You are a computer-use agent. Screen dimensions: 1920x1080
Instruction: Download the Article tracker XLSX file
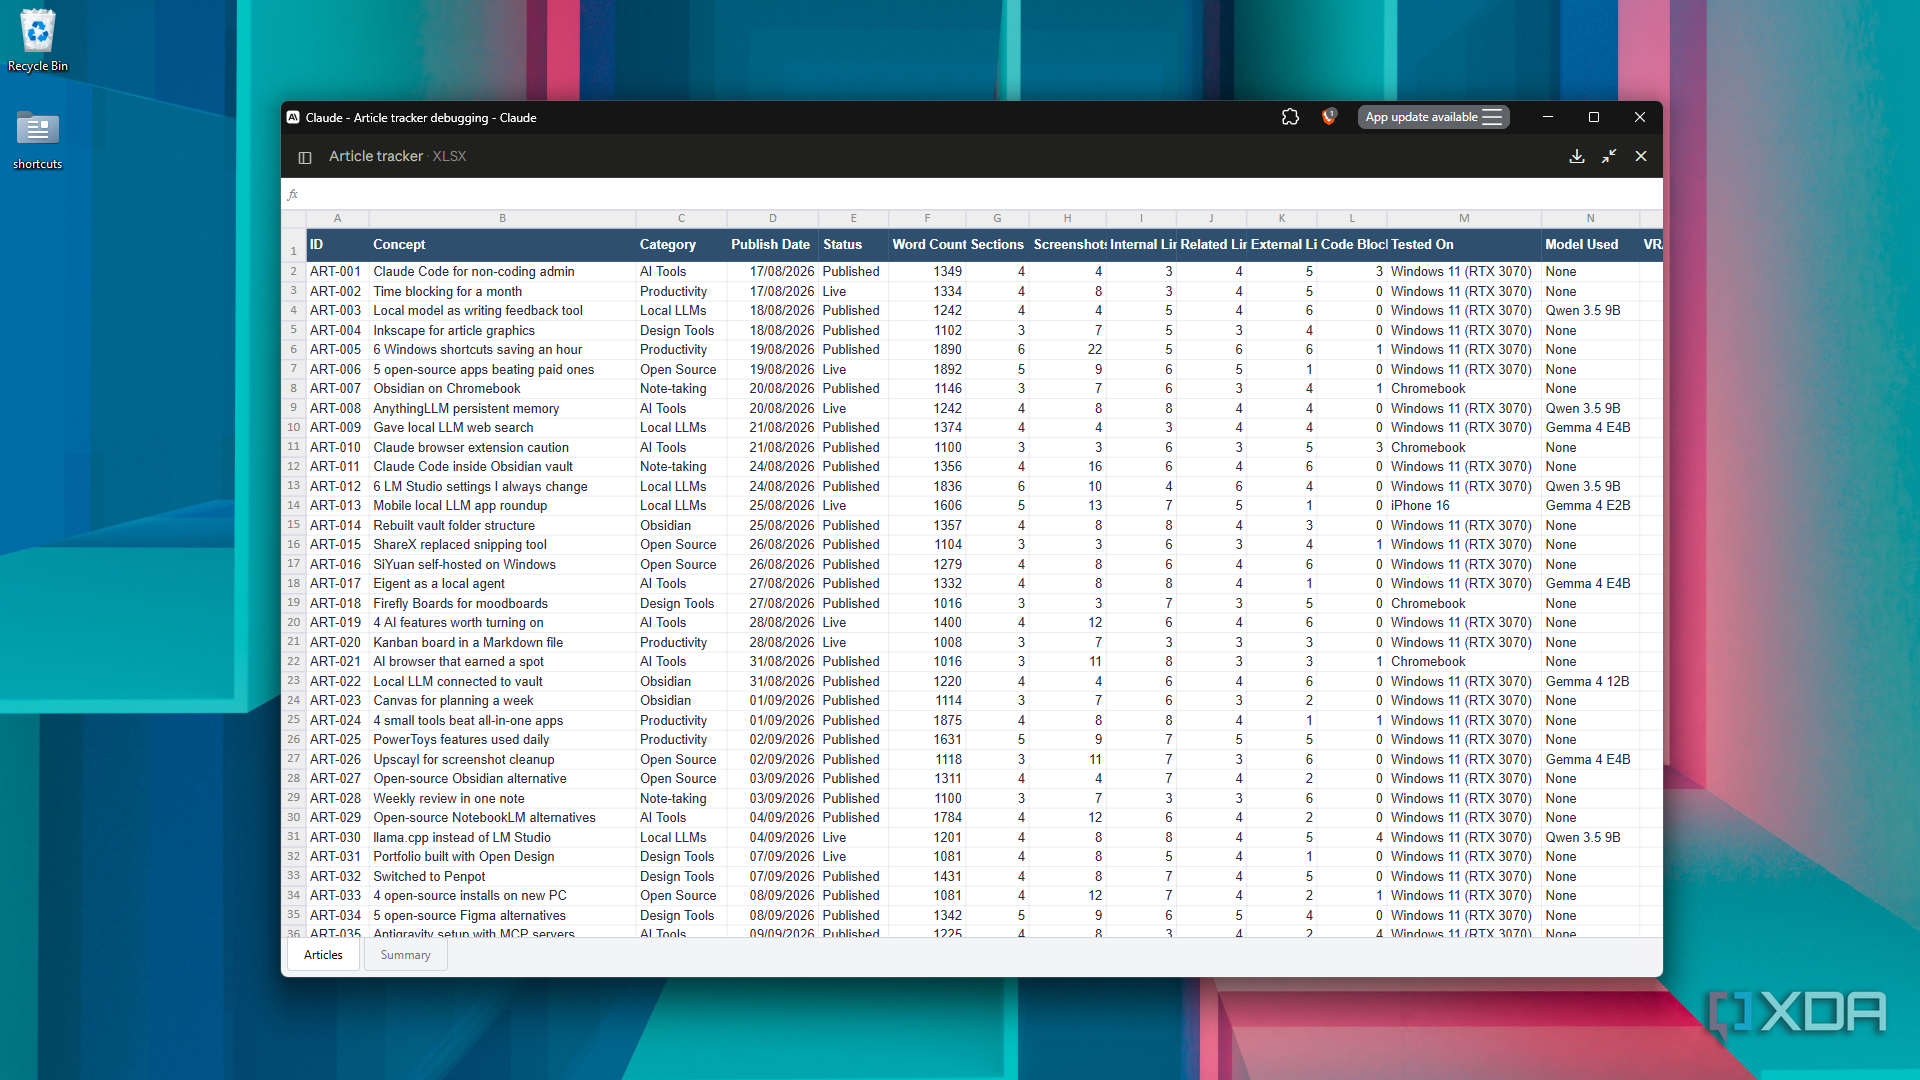[x=1577, y=156]
